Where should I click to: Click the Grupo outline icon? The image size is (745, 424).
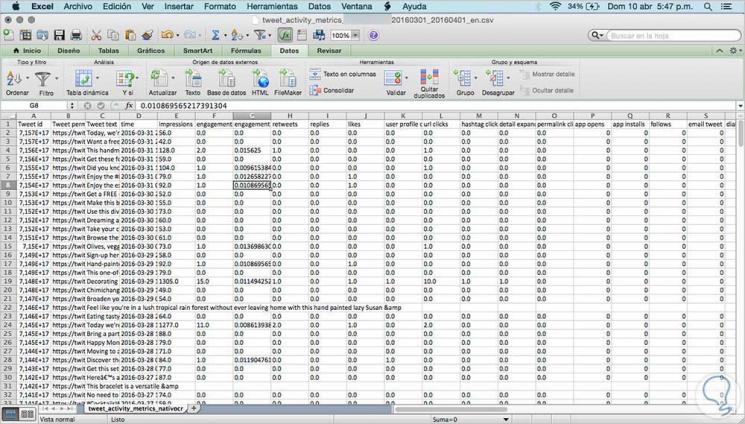(x=462, y=78)
